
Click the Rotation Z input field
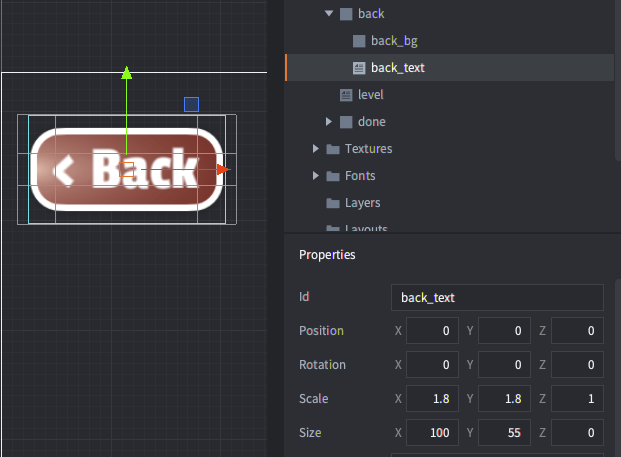577,364
